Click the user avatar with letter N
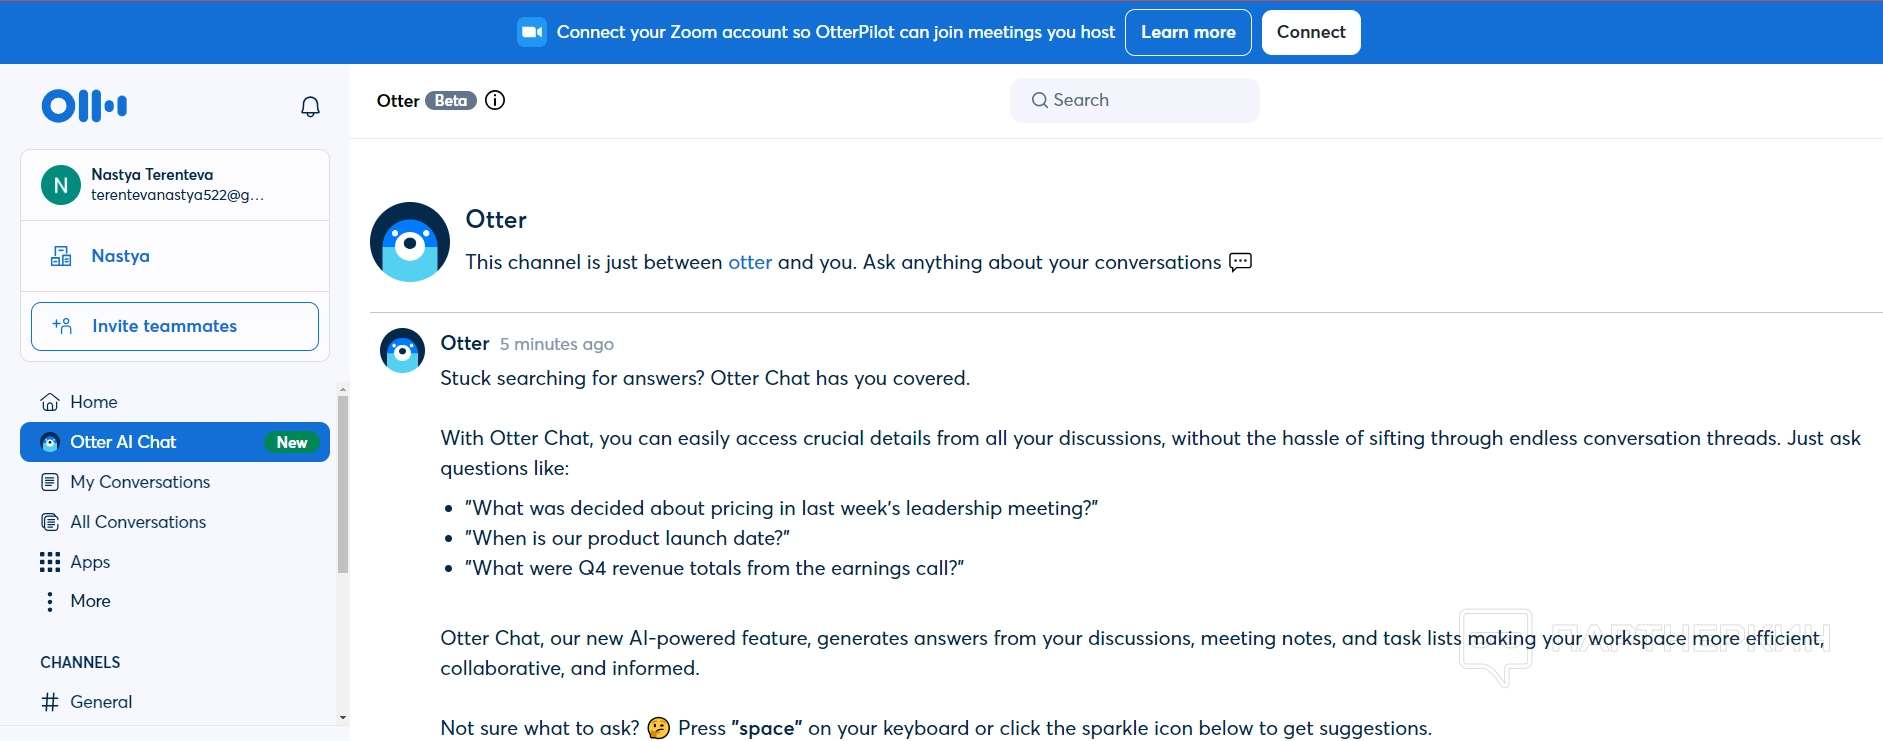The width and height of the screenshot is (1883, 741). [x=61, y=185]
